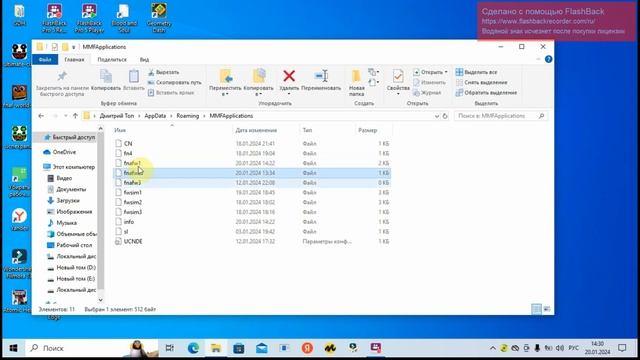Show hidden tray icons chevron

tap(493, 348)
